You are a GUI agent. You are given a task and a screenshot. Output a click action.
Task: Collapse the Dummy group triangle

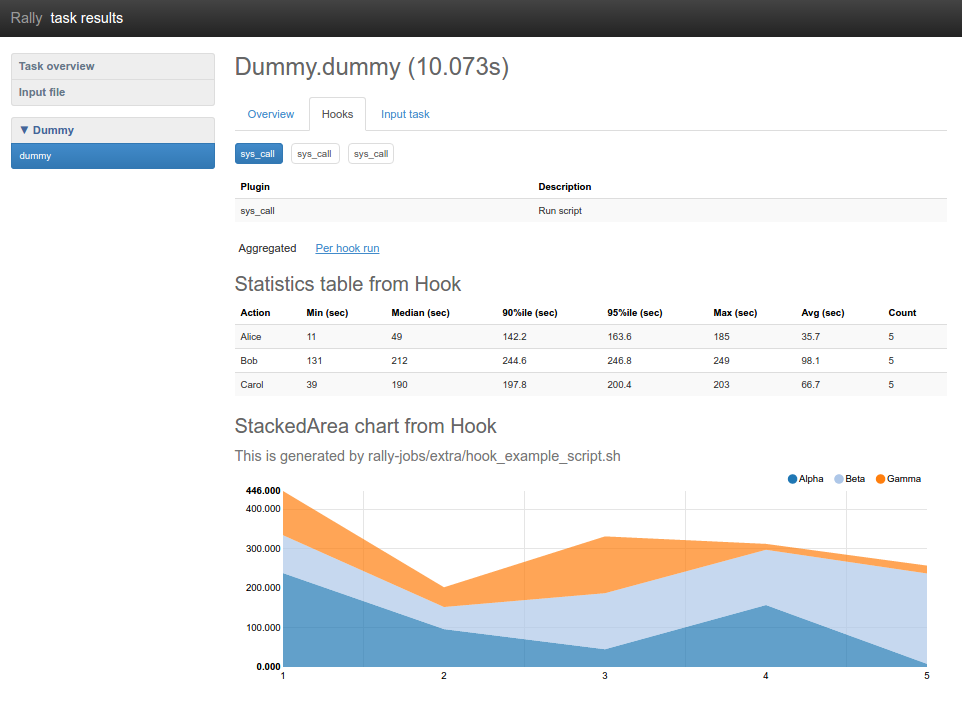(25, 130)
